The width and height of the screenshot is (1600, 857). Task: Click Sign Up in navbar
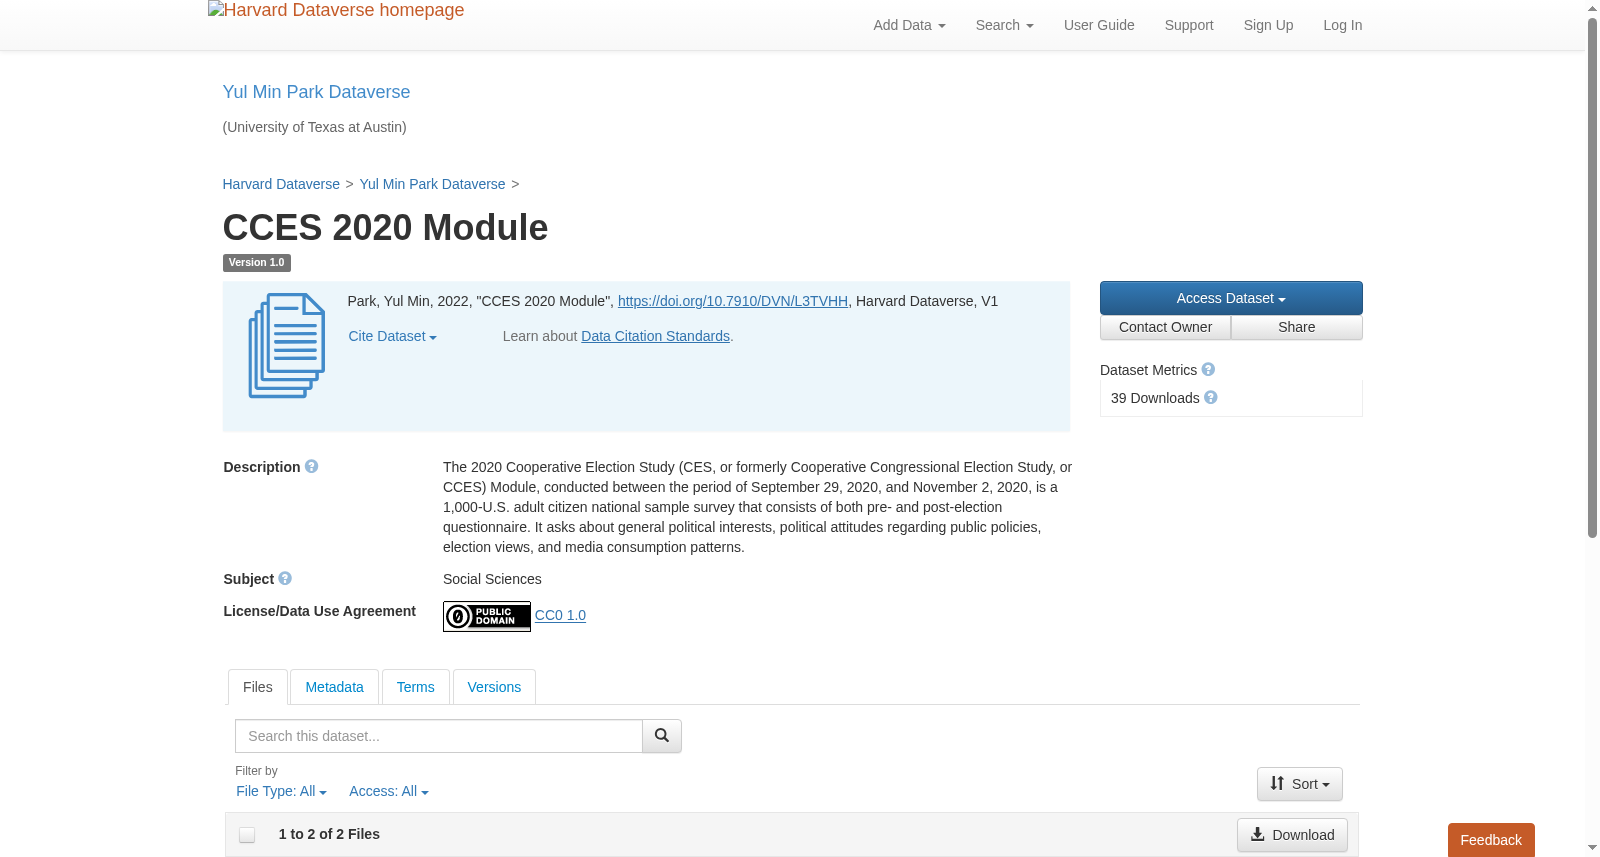coord(1268,25)
